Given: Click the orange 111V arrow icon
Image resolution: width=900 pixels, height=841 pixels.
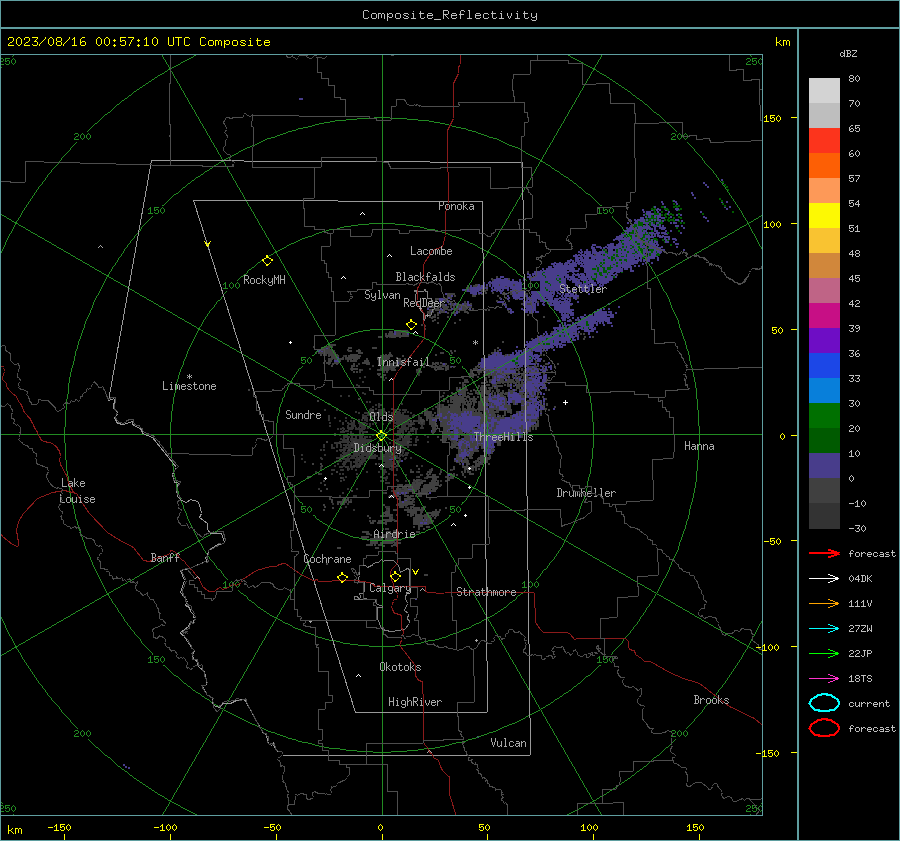Looking at the screenshot, I should click(x=824, y=603).
